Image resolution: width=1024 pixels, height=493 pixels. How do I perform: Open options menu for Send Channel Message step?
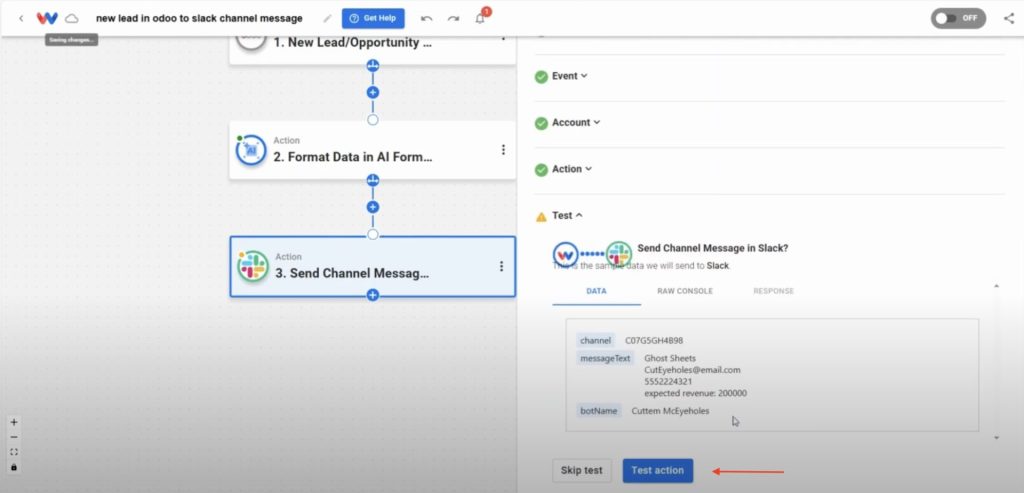click(502, 266)
